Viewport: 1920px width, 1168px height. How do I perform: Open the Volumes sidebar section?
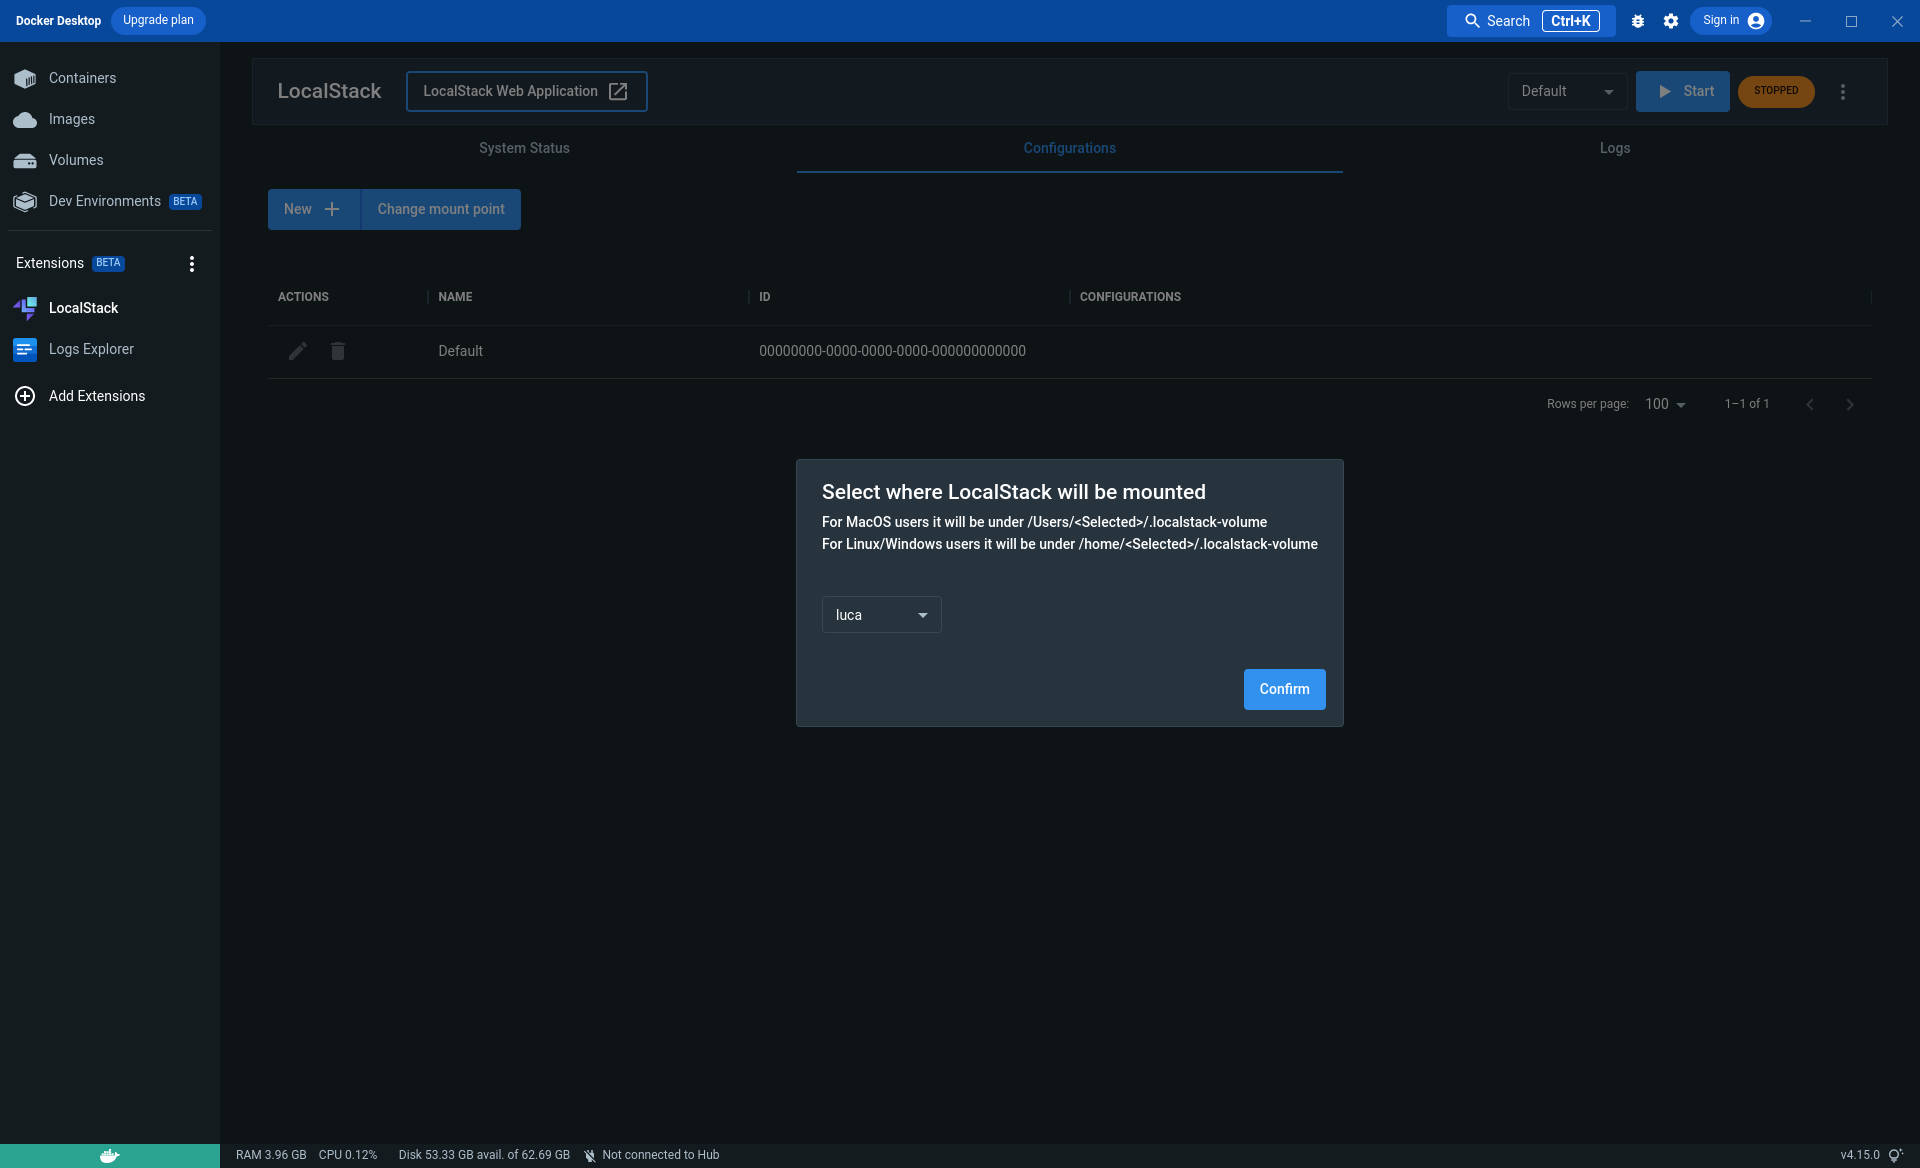75,160
